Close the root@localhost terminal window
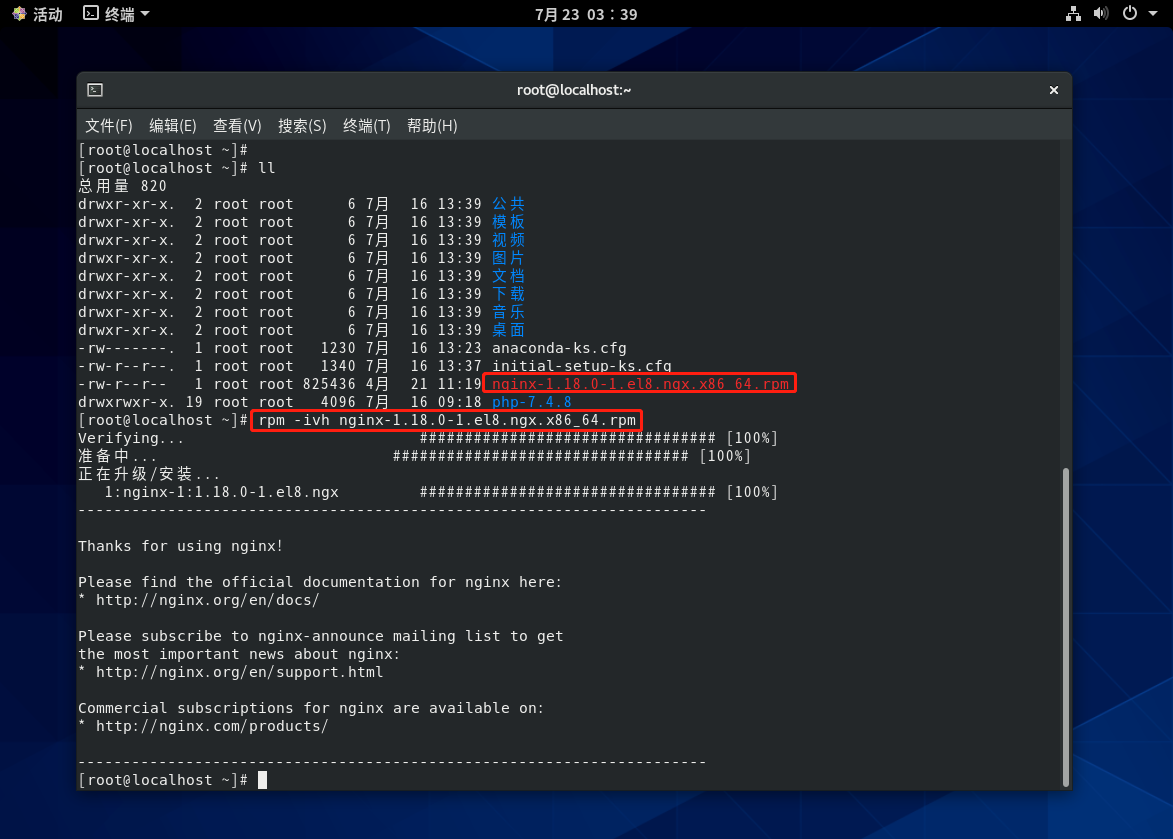 point(1053,90)
